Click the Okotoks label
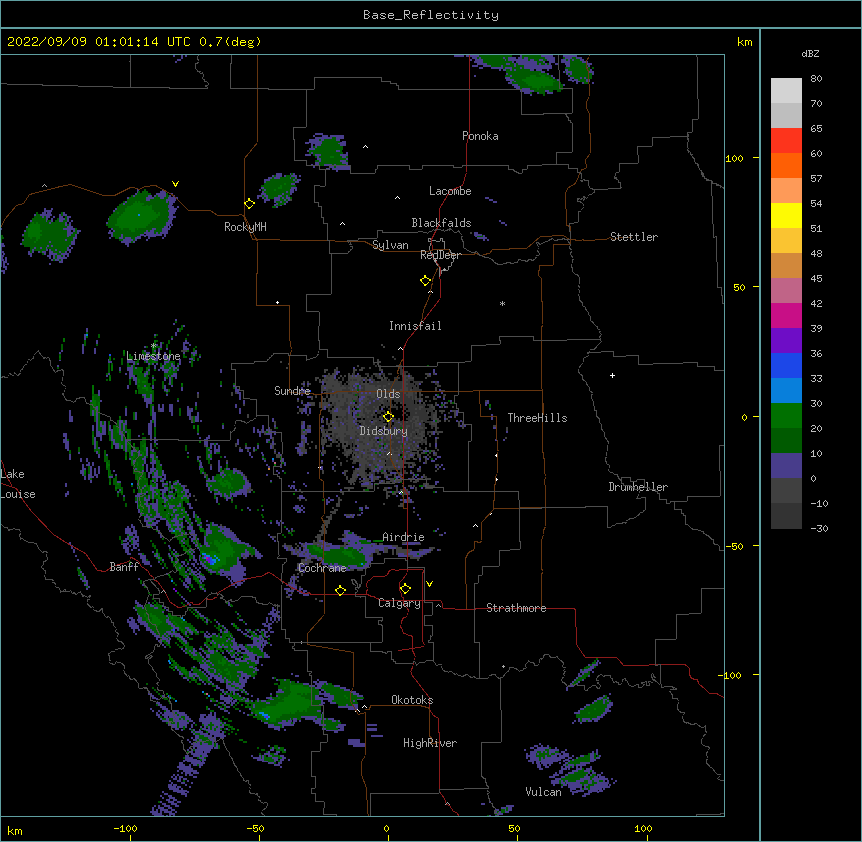This screenshot has height=842, width=862. (x=412, y=700)
